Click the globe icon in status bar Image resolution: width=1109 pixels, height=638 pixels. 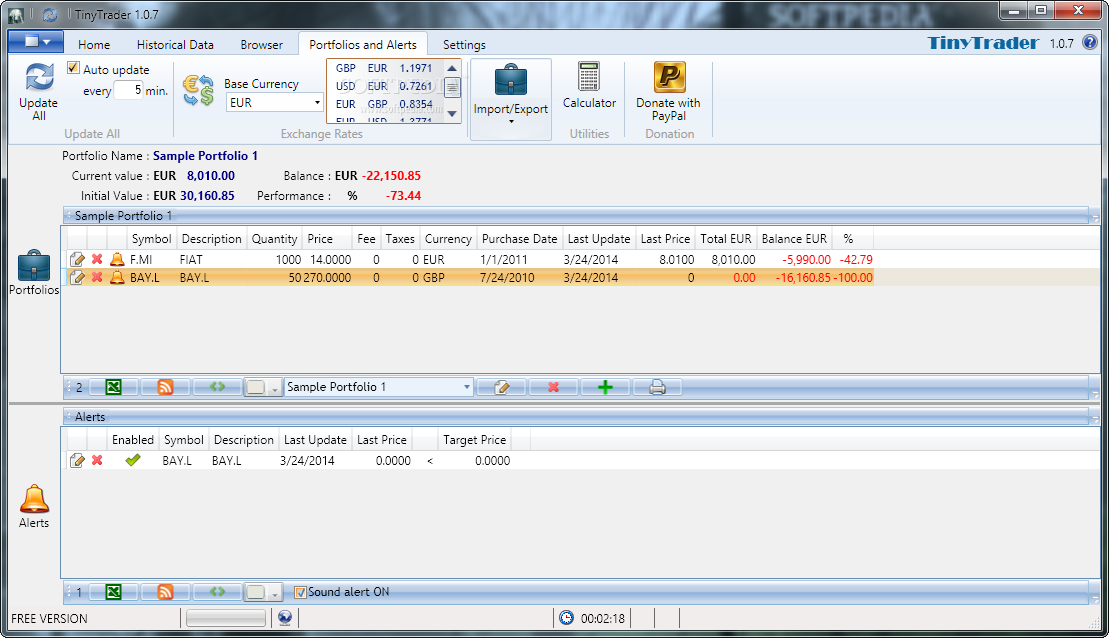[285, 618]
